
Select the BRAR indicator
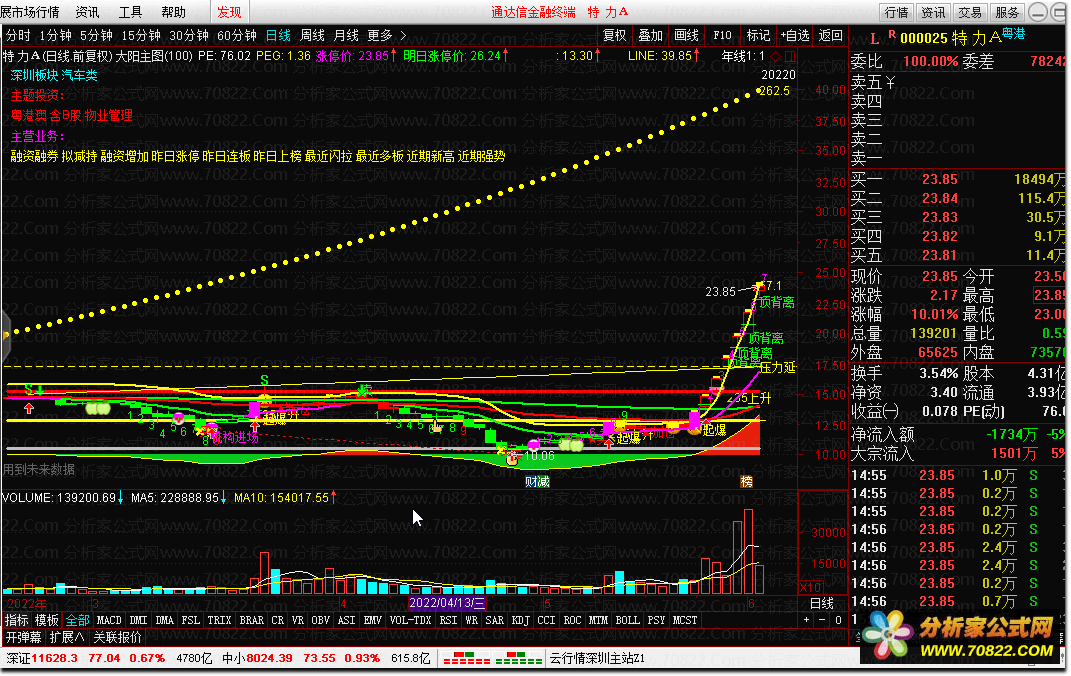coord(251,620)
